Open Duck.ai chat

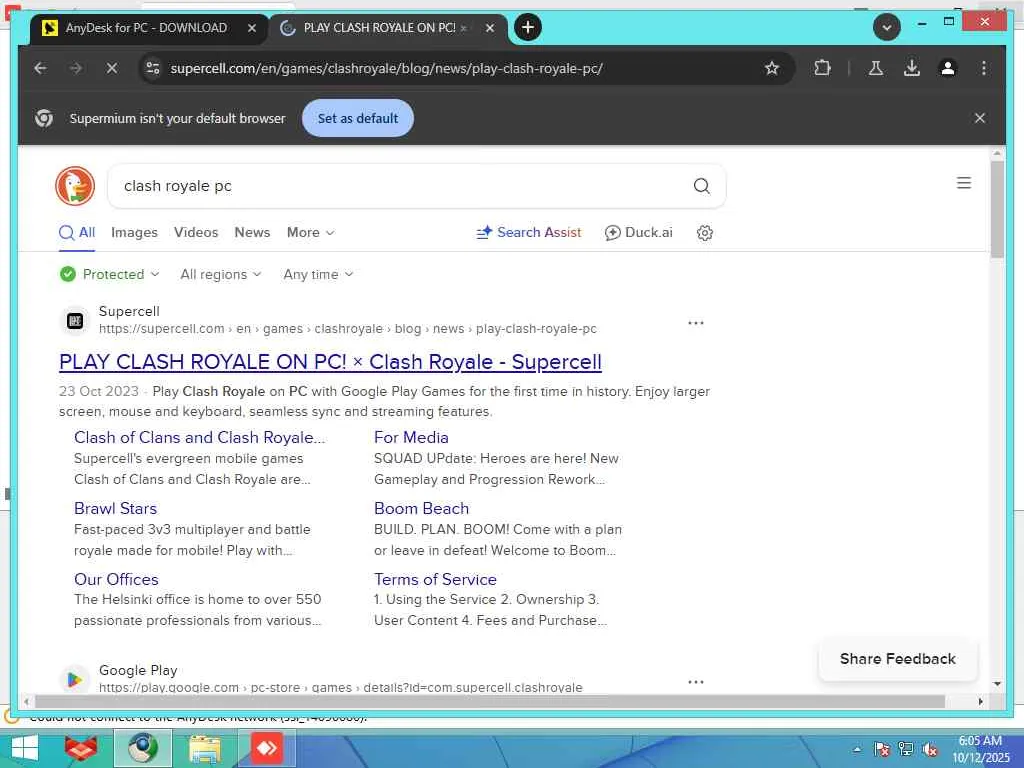[x=639, y=232]
